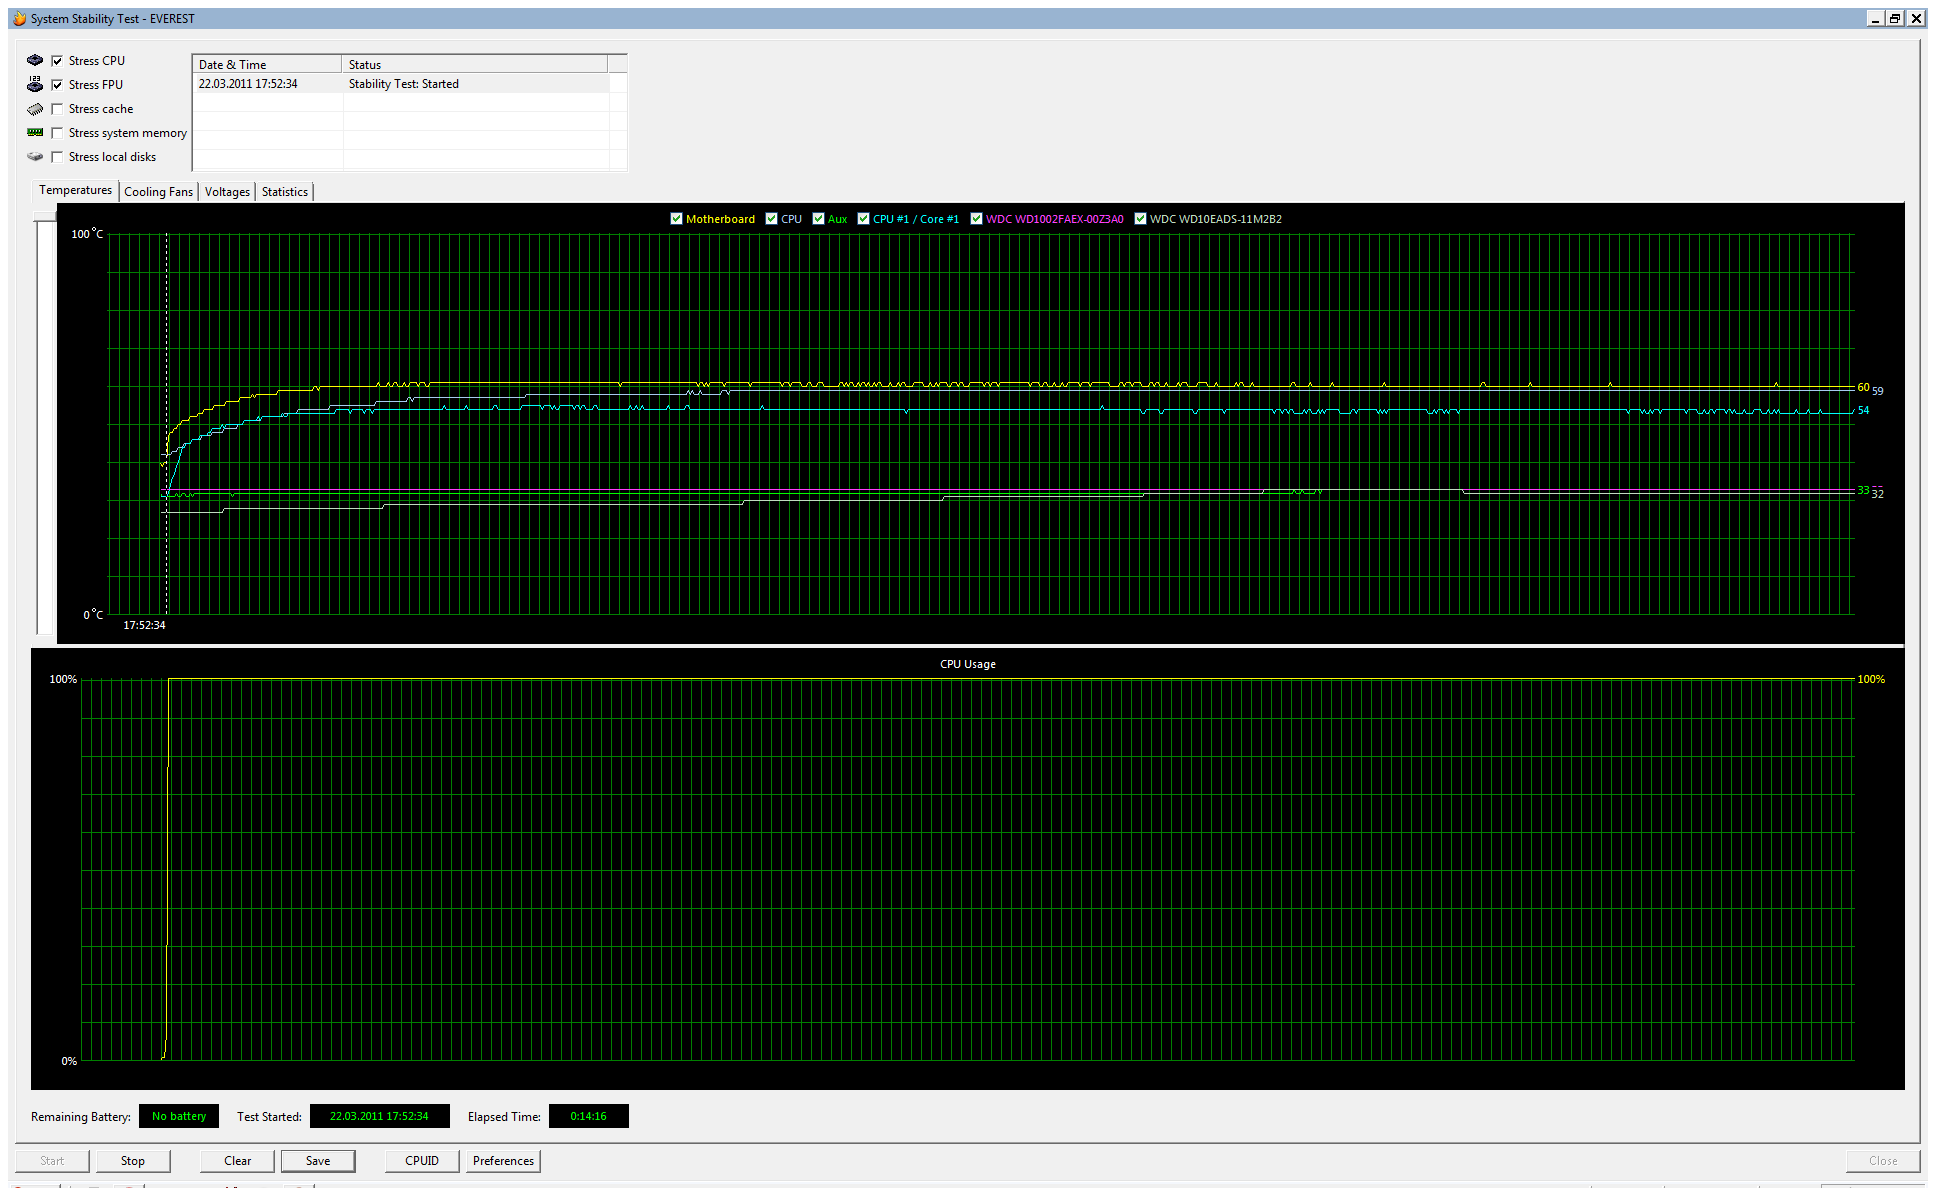1936x1188 pixels.
Task: Click the RAM module icon beside Stress system memory
Action: pos(35,133)
